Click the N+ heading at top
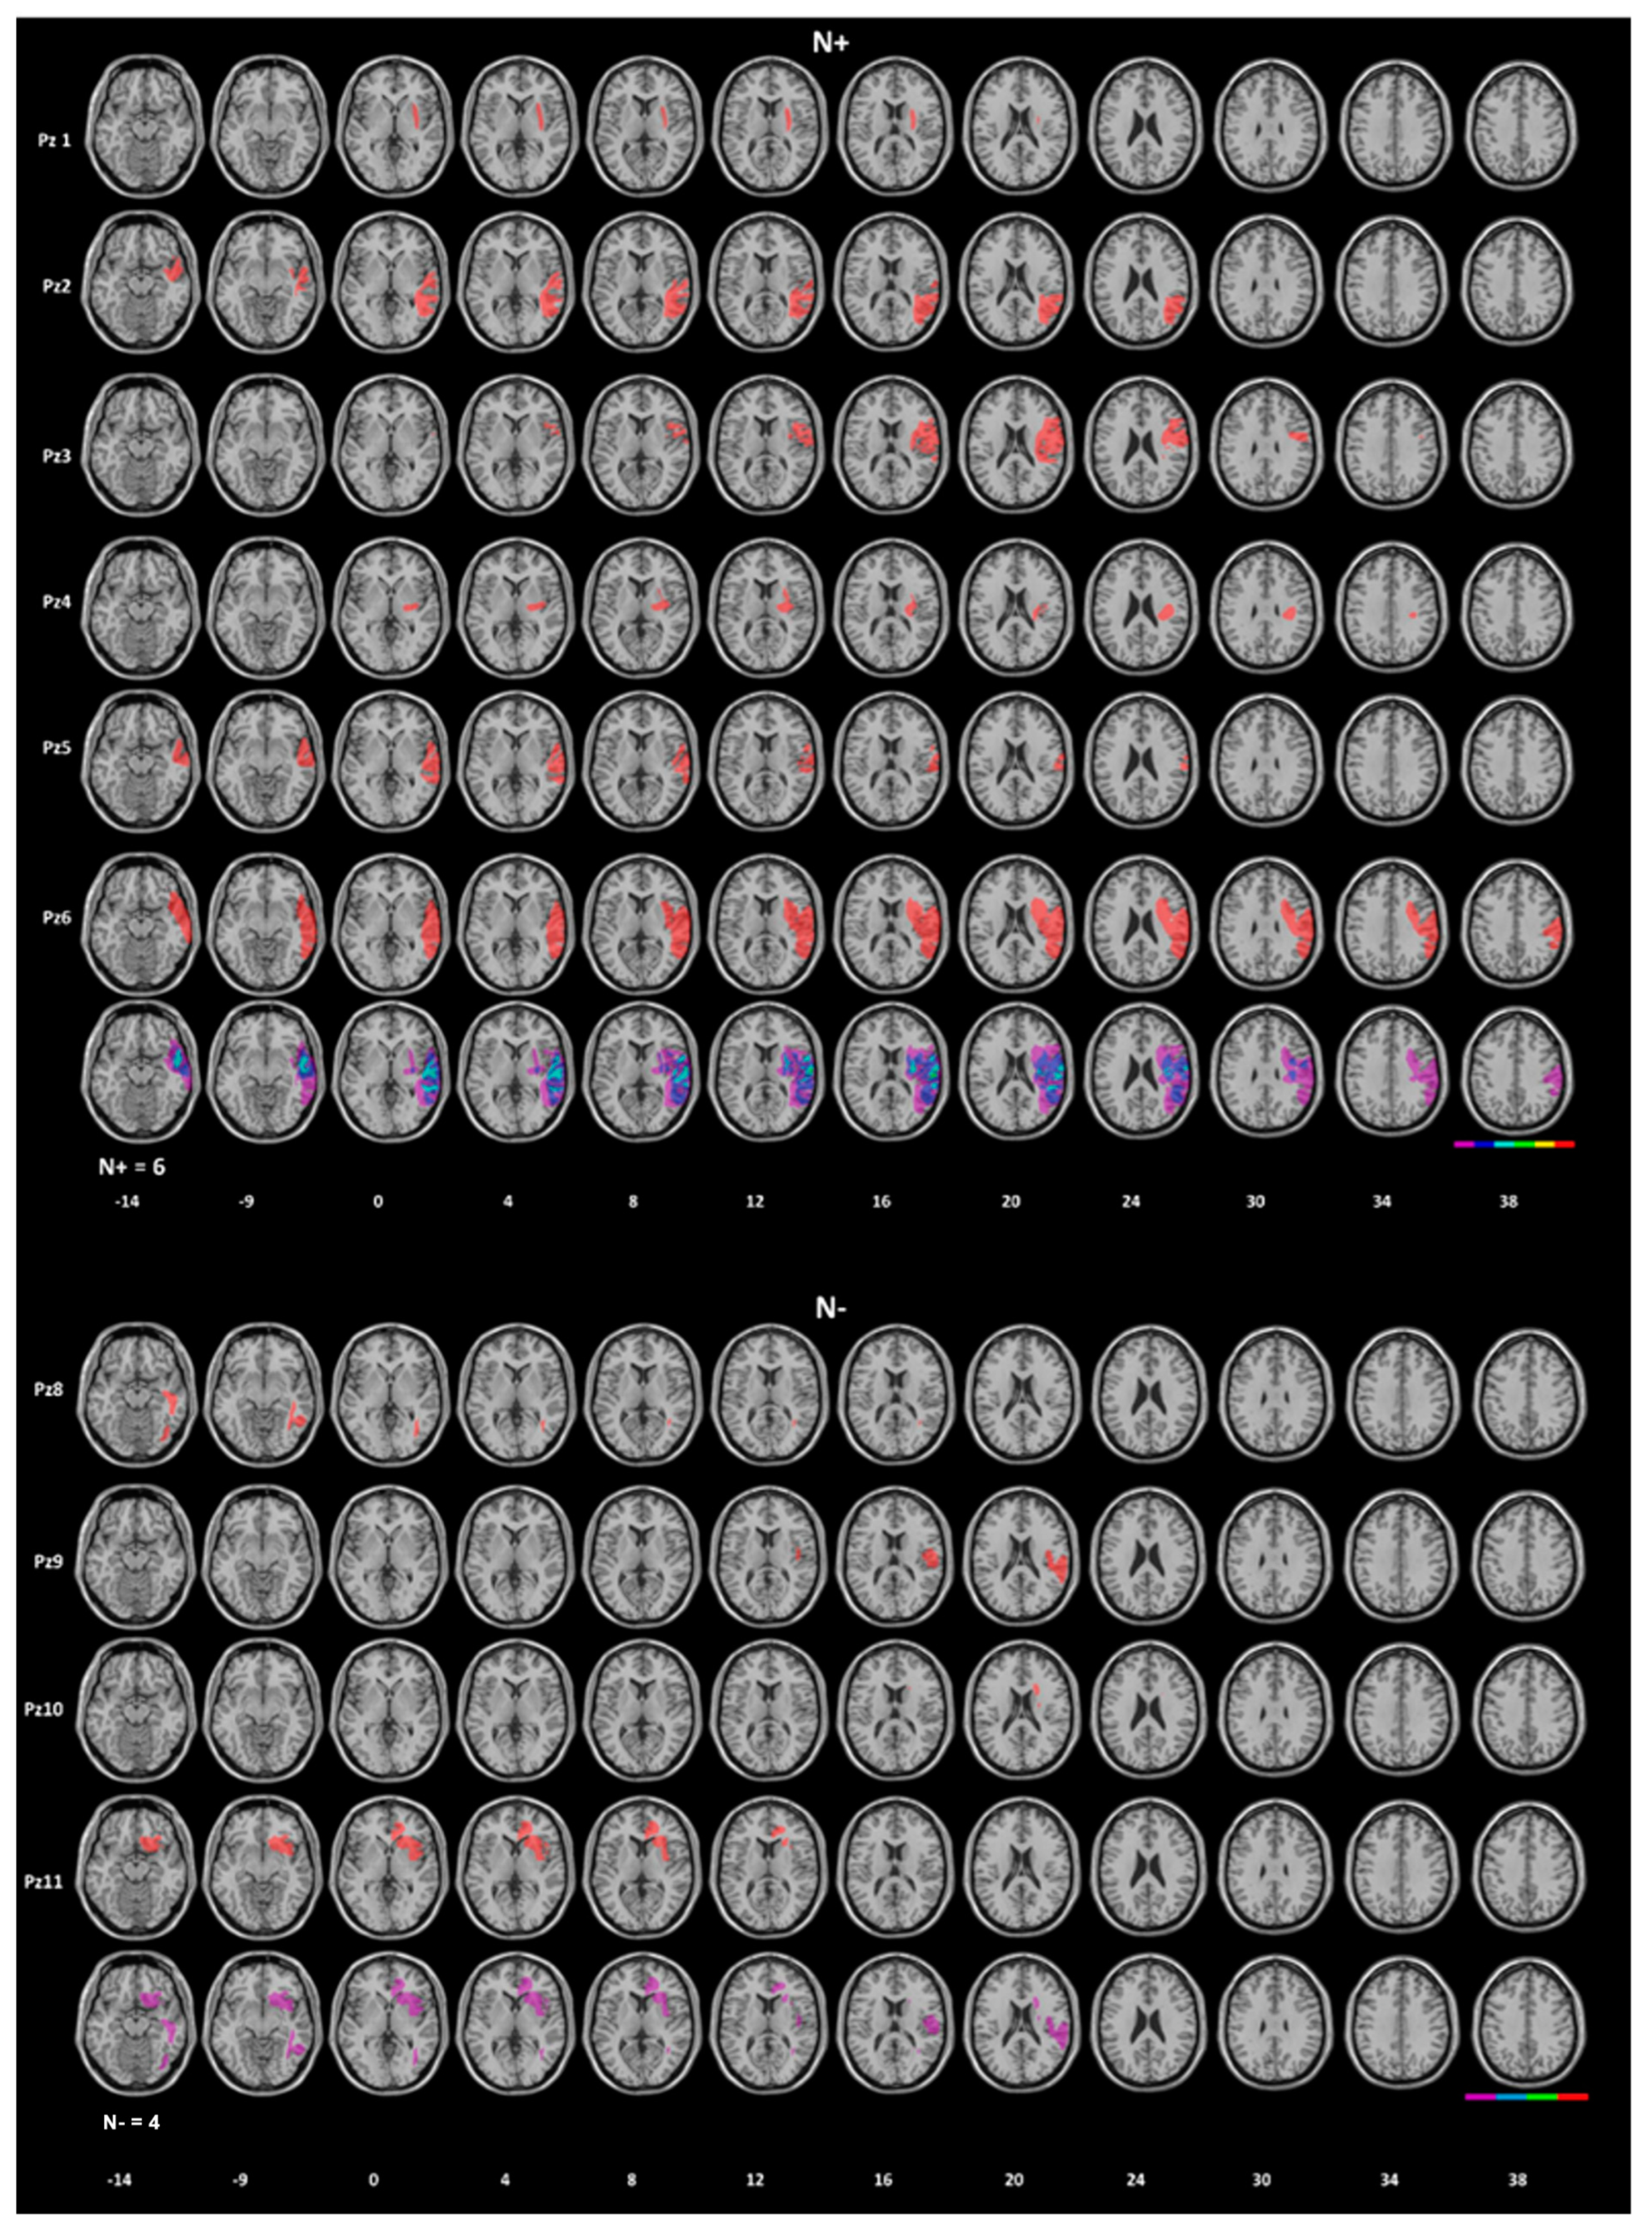 pyautogui.click(x=830, y=42)
